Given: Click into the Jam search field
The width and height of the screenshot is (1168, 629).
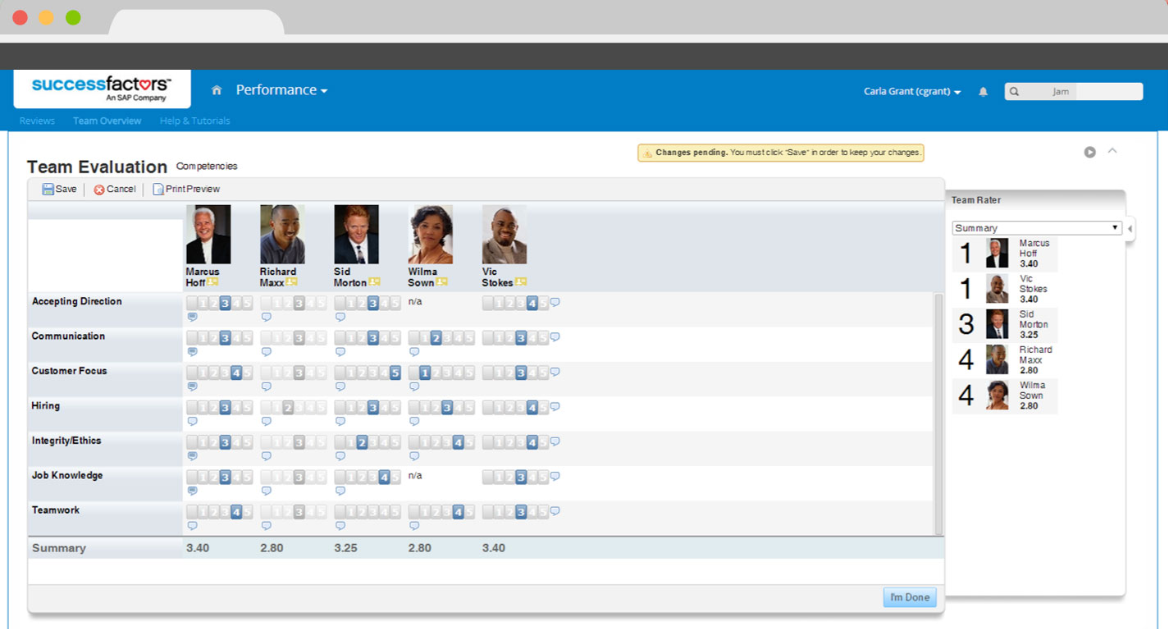Looking at the screenshot, I should click(x=1075, y=91).
